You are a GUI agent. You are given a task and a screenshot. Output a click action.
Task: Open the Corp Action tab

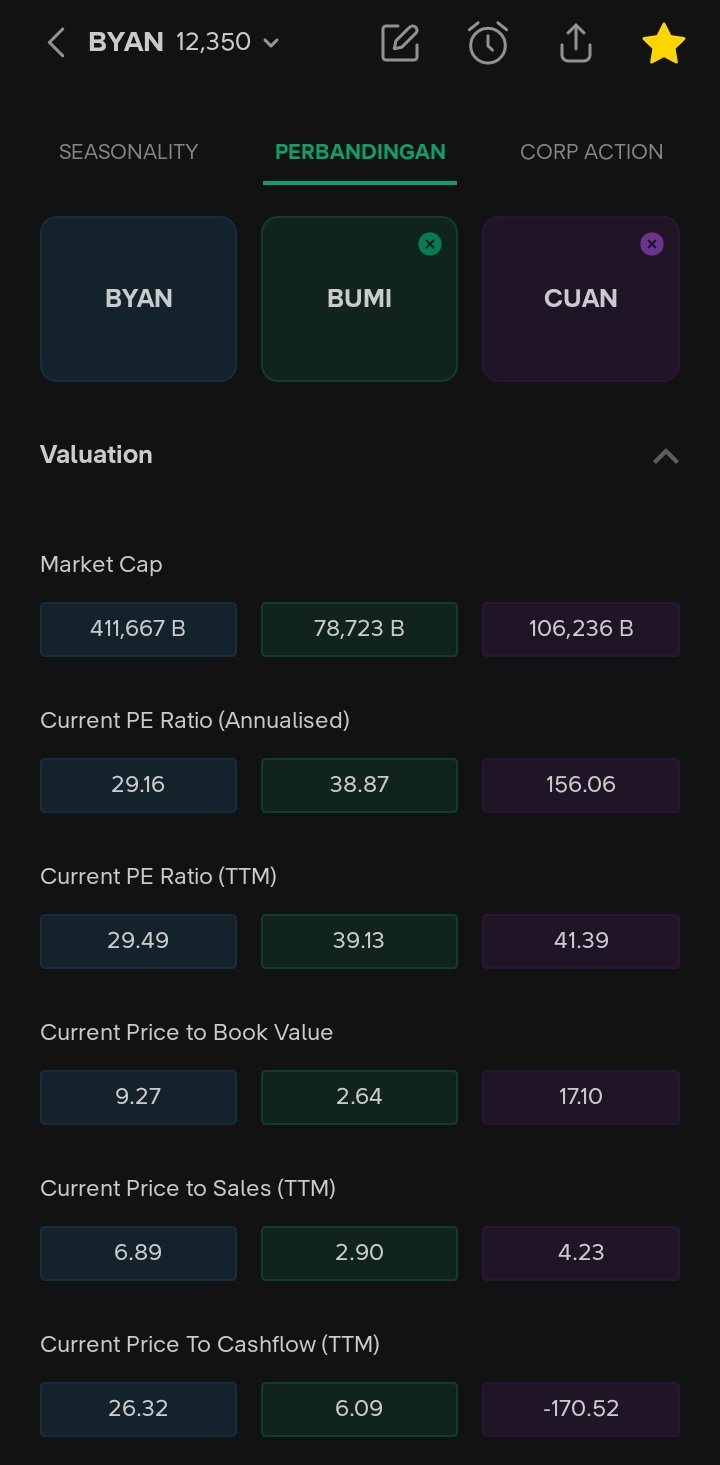(592, 152)
